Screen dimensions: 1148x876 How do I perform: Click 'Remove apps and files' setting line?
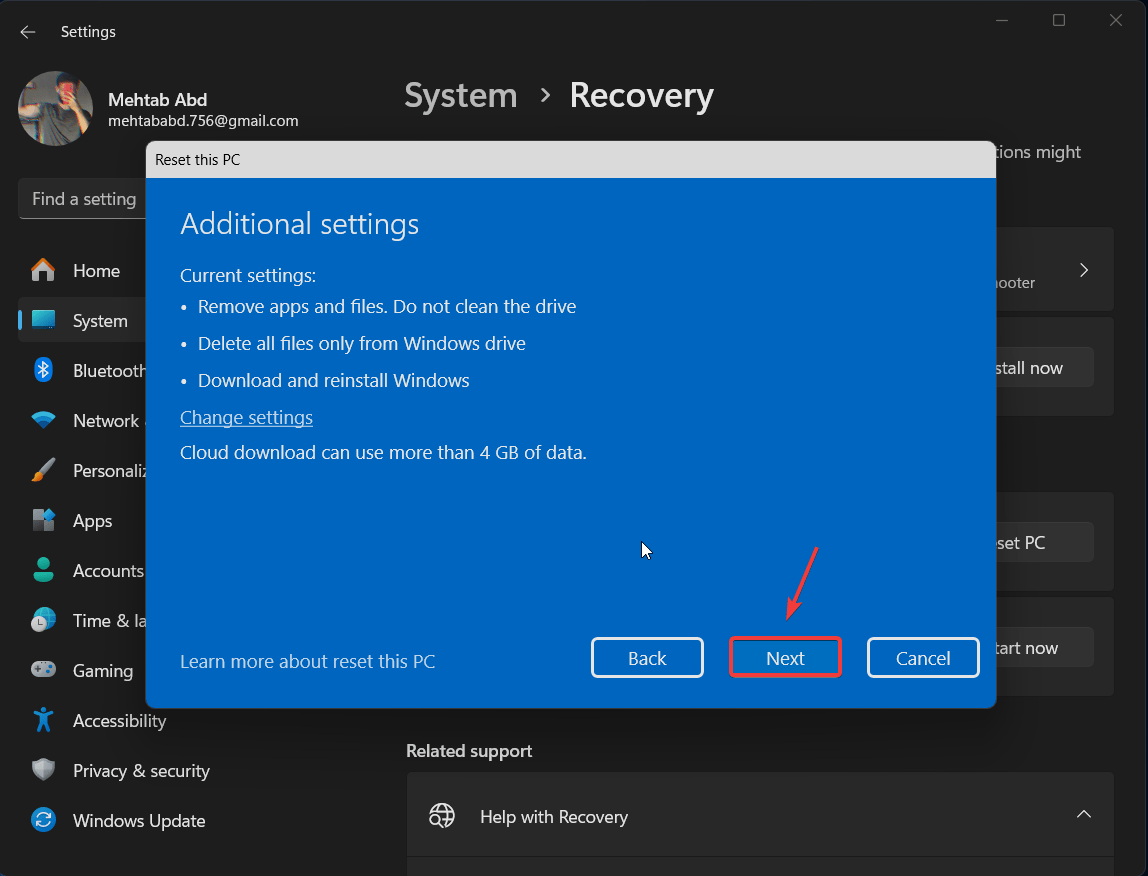coord(387,306)
